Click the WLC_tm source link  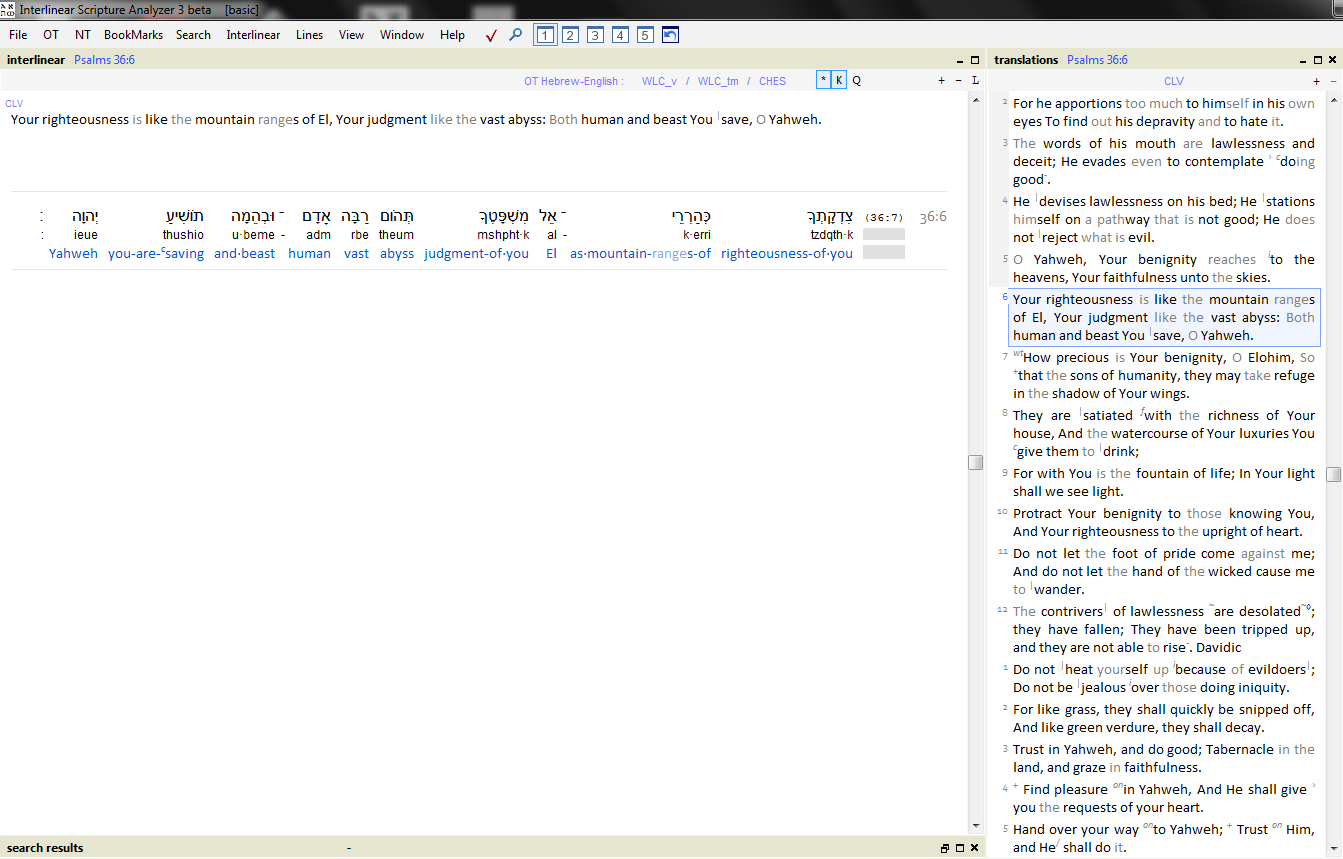(x=718, y=82)
